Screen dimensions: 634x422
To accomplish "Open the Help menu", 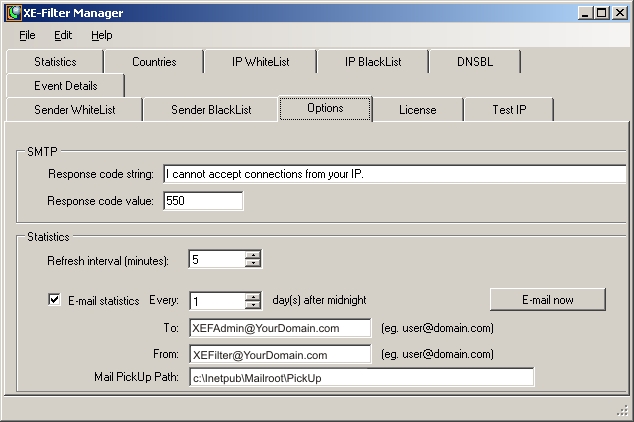I will [101, 36].
